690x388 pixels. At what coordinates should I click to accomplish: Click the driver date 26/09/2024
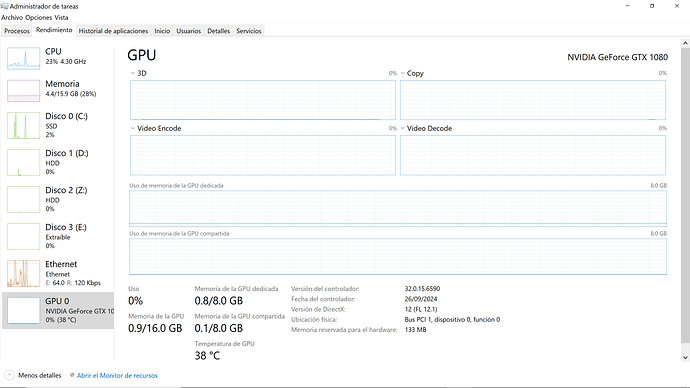pyautogui.click(x=421, y=299)
